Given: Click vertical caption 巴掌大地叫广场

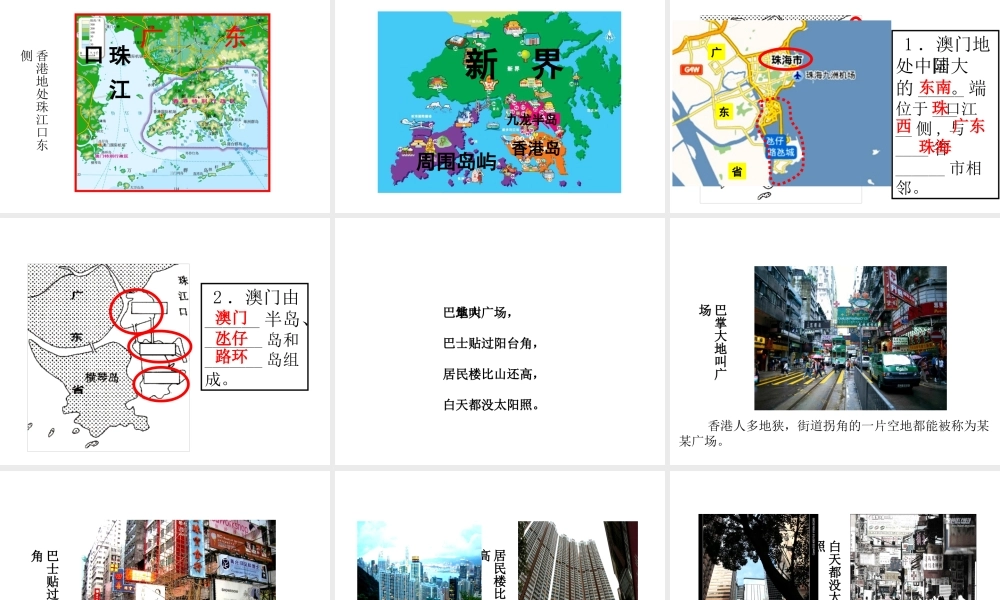Looking at the screenshot, I should pos(713,342).
